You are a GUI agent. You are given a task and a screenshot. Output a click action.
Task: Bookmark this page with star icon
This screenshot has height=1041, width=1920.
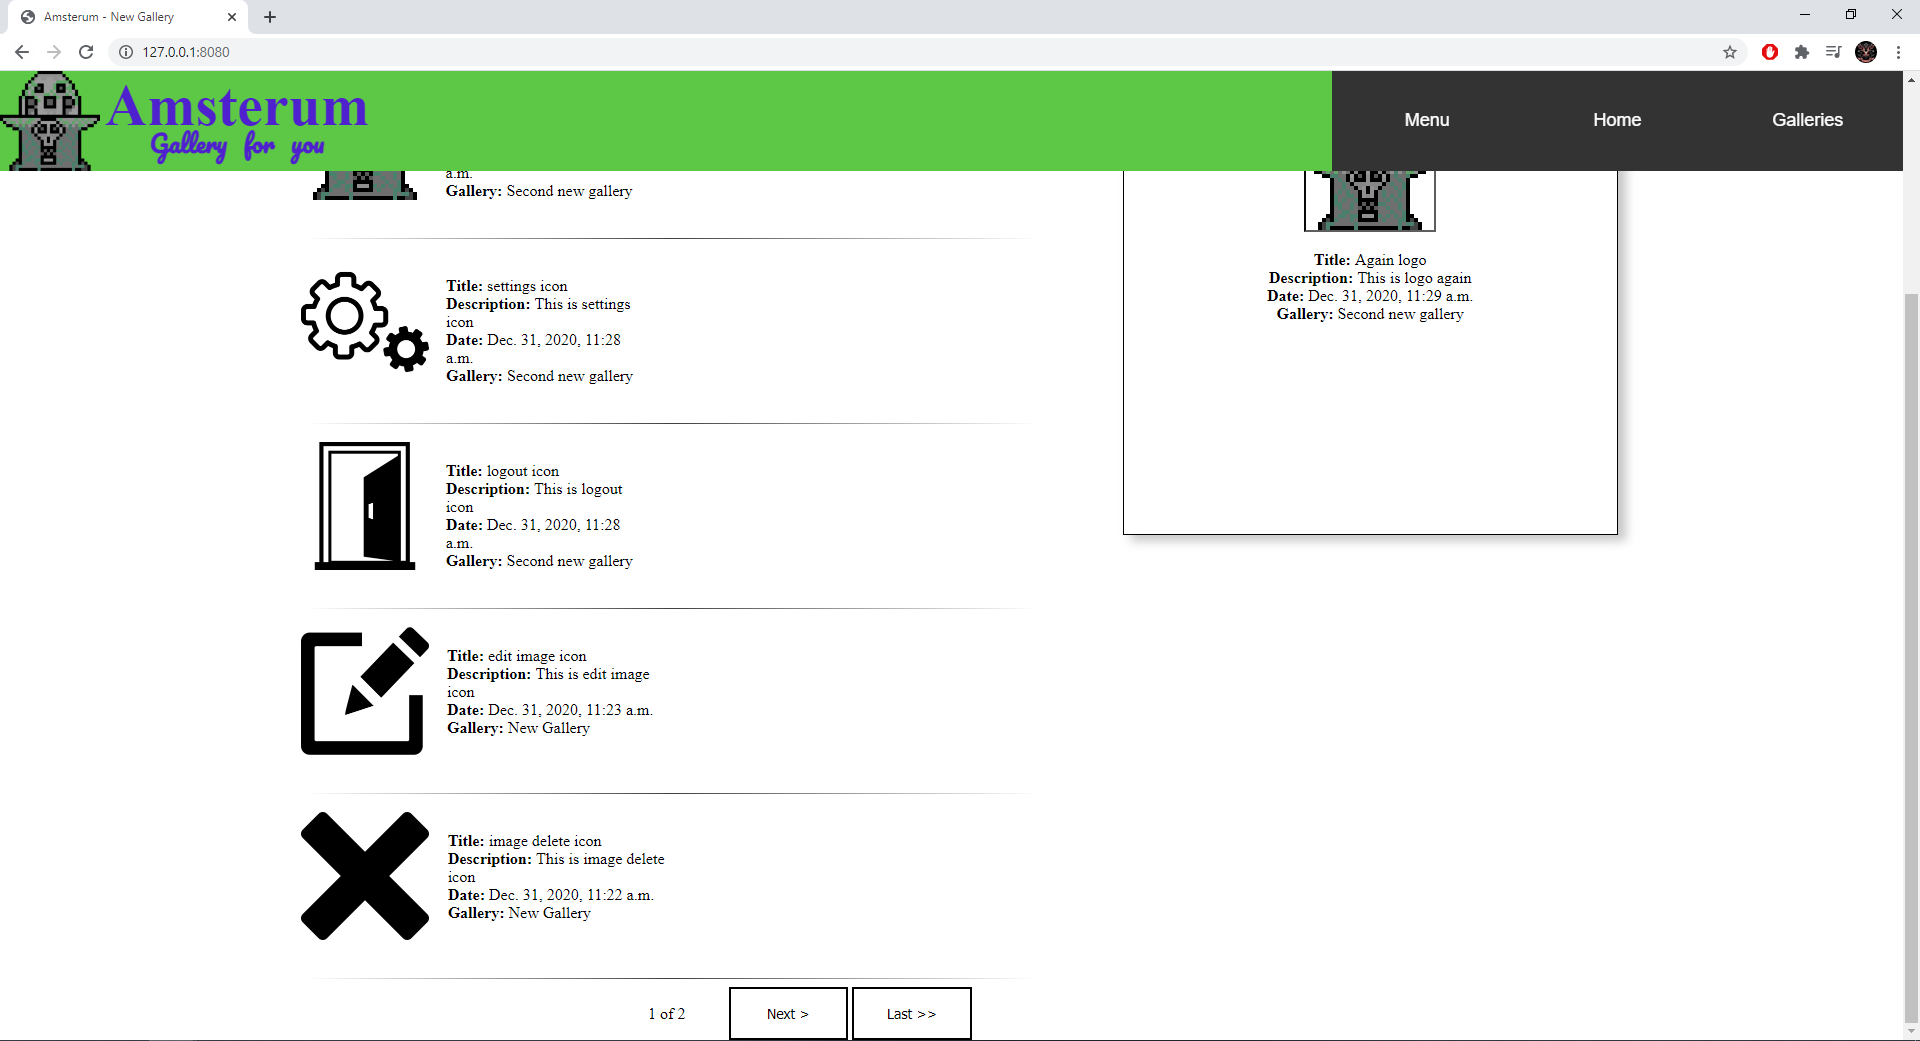click(x=1730, y=52)
